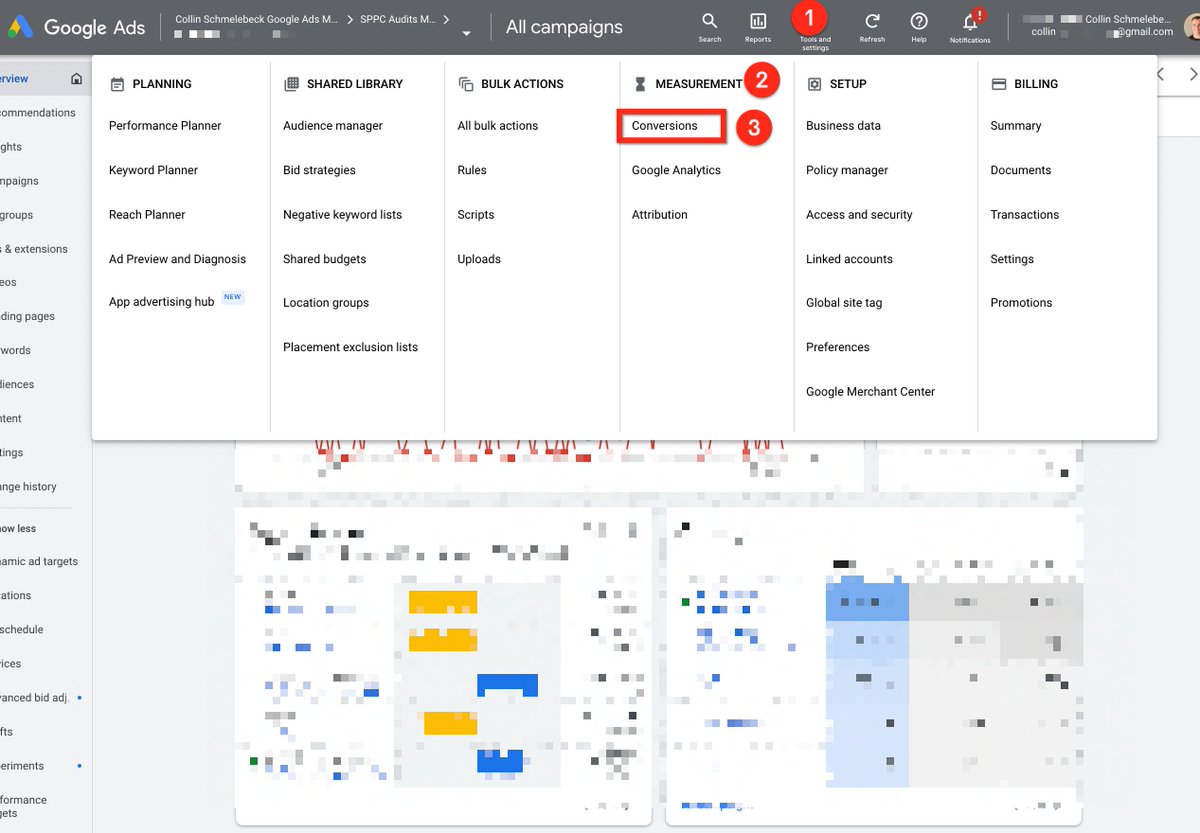
Task: Open Billing Transactions
Action: [x=1025, y=215]
